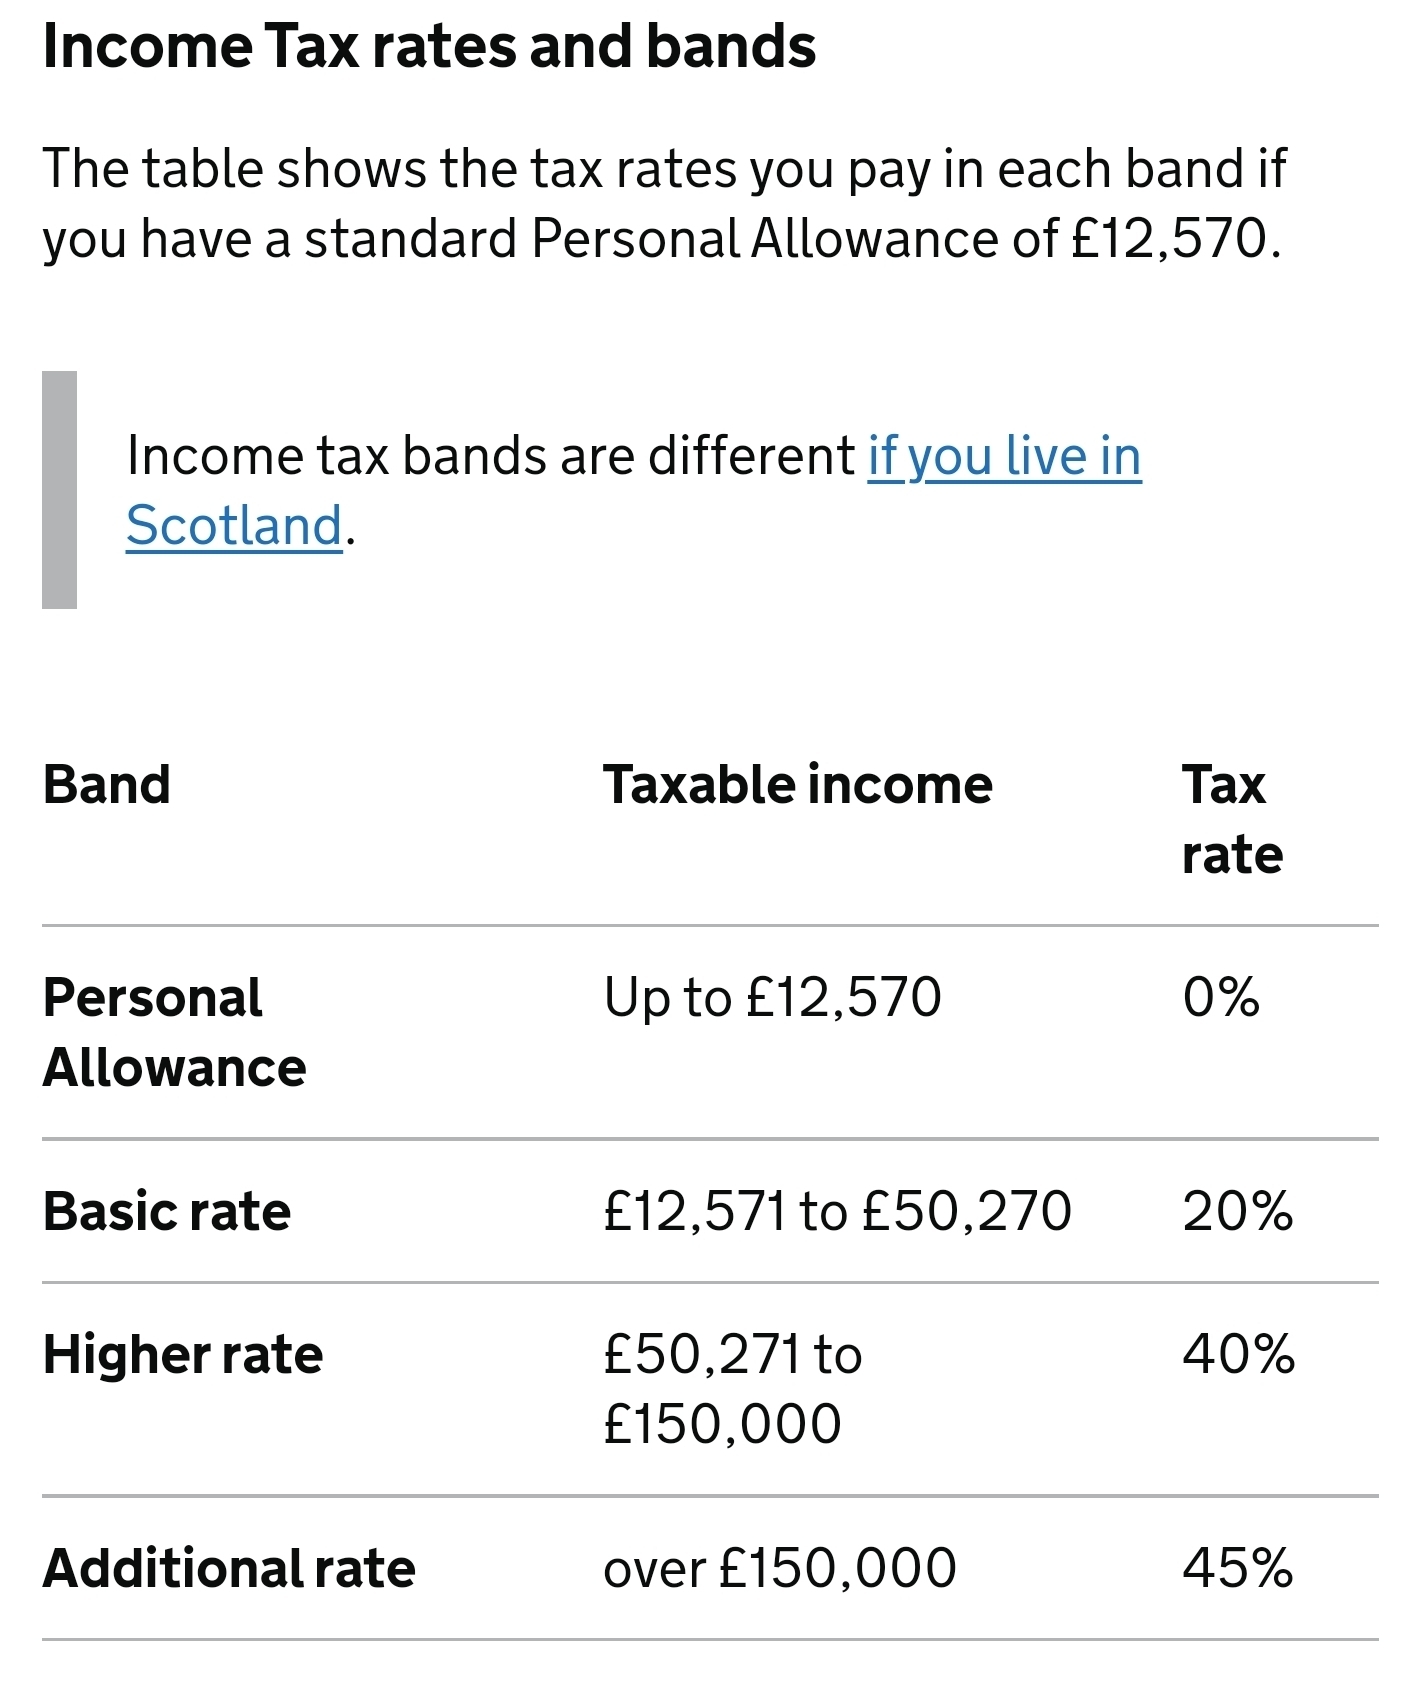
Task: Click the "over £150,000" cell
Action: (780, 1569)
